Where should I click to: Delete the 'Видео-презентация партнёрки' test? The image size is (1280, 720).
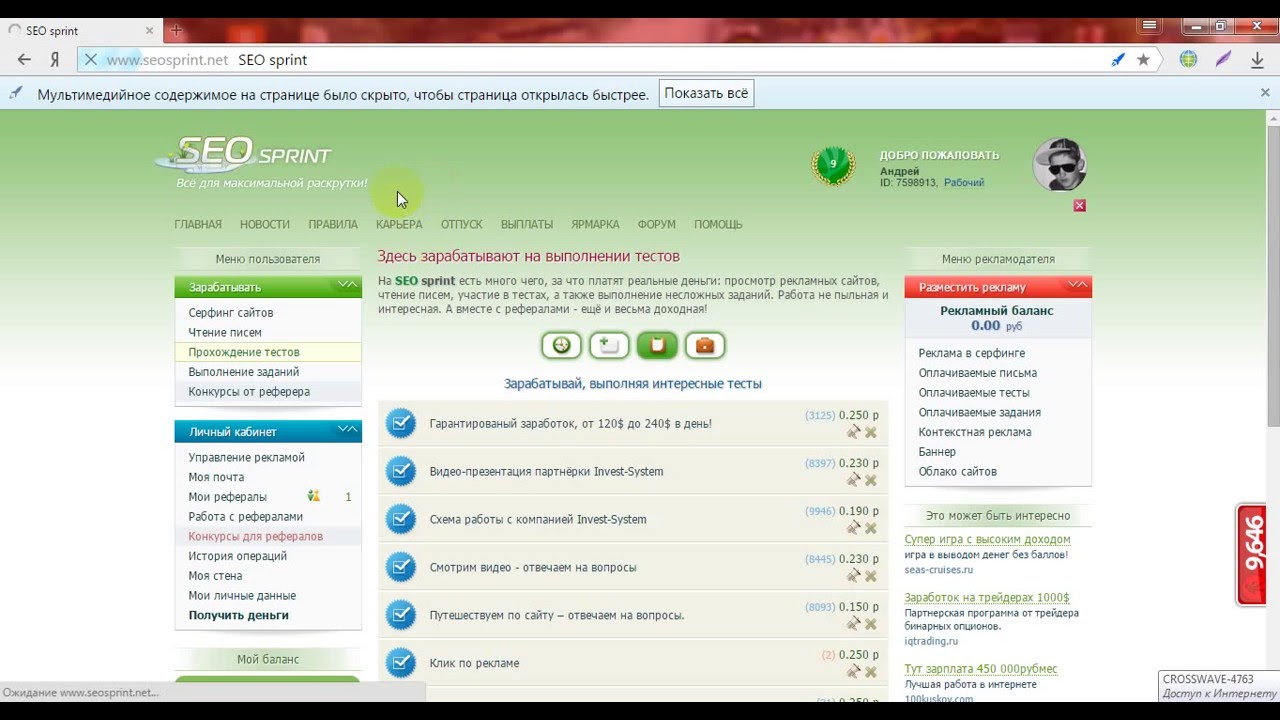click(x=871, y=480)
